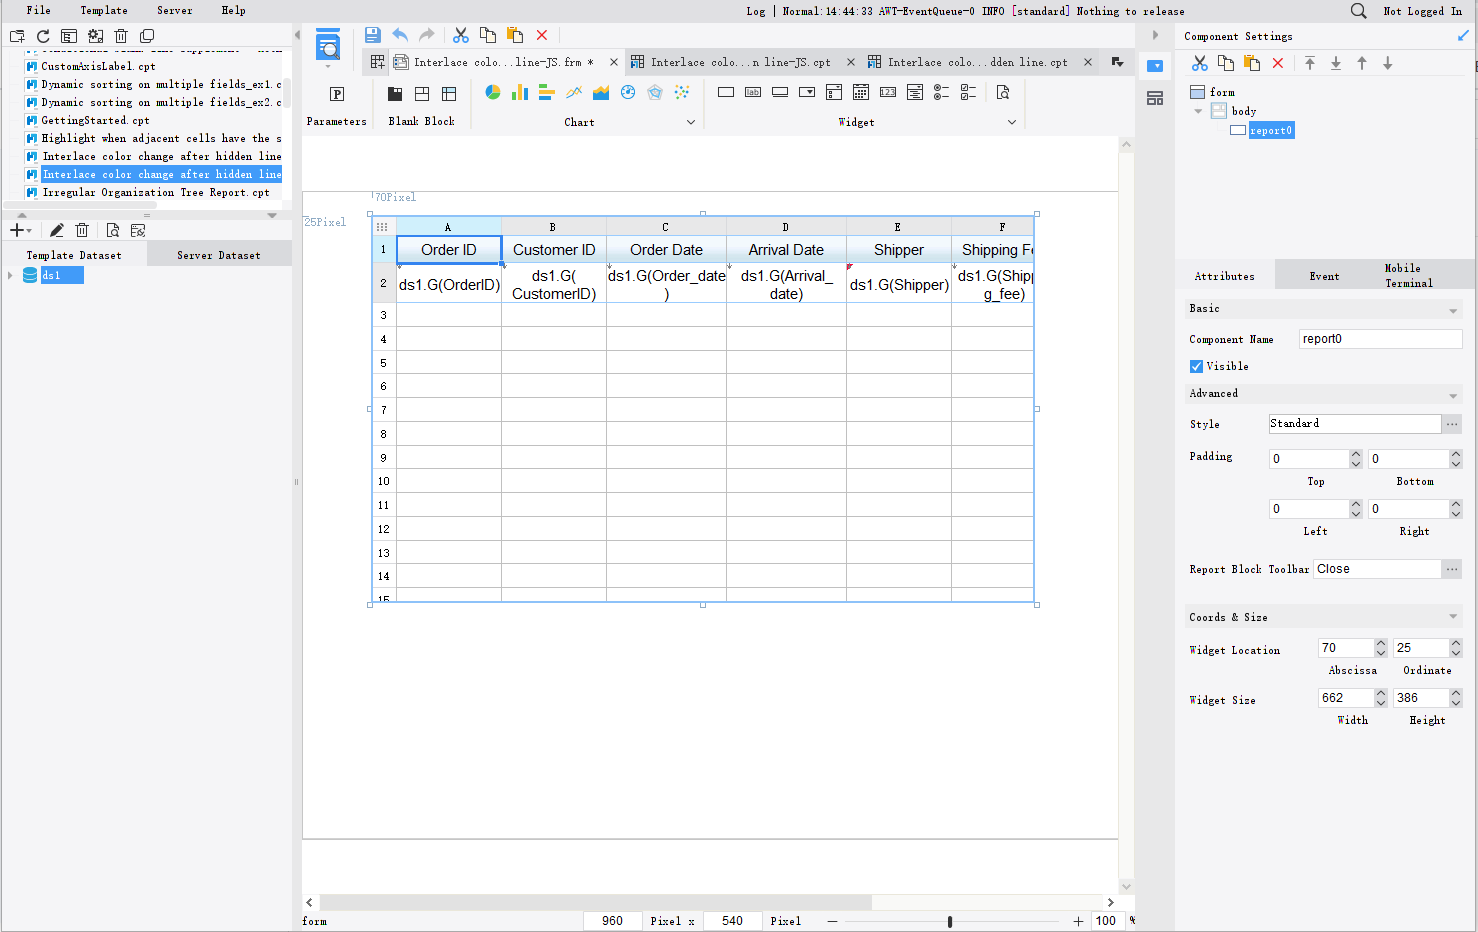This screenshot has height=932, width=1478.
Task: Choose the radio button group widget icon
Action: click(x=942, y=92)
